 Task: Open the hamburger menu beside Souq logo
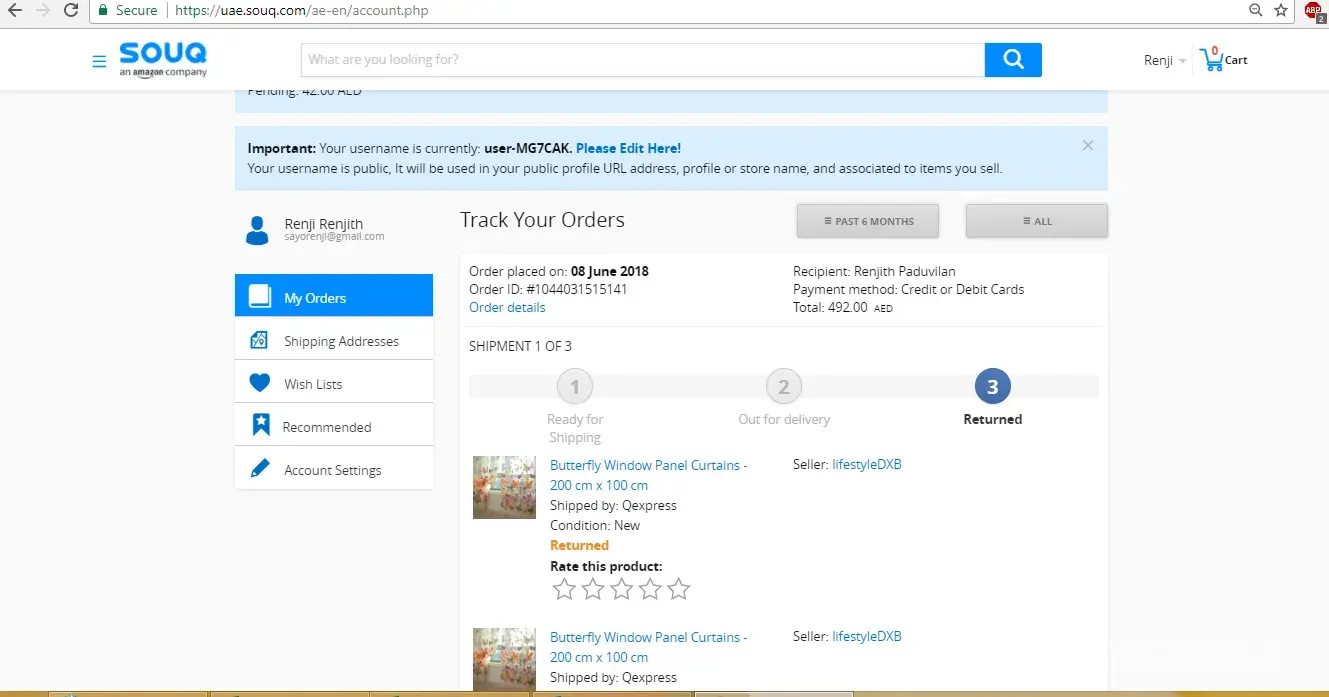click(x=99, y=61)
